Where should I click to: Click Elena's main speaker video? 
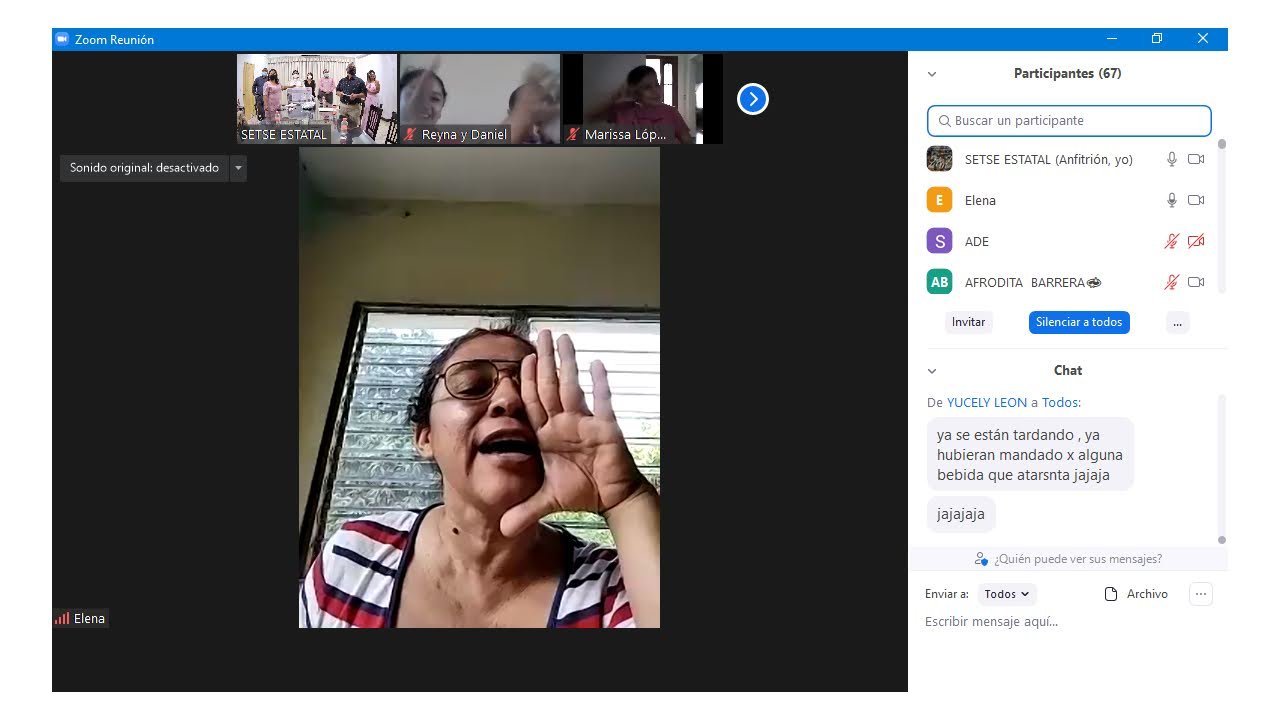(x=479, y=388)
